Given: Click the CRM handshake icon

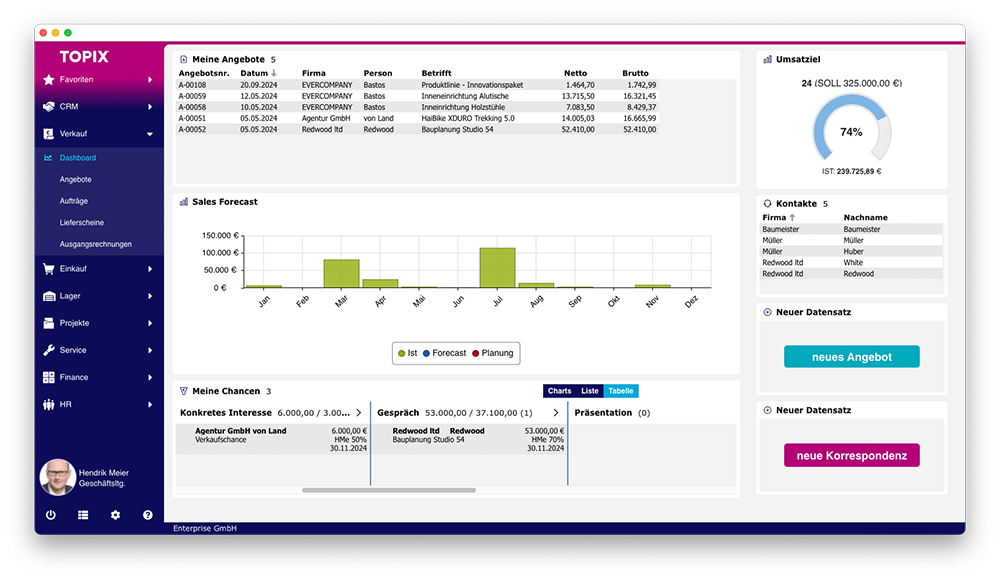Looking at the screenshot, I should click(49, 106).
